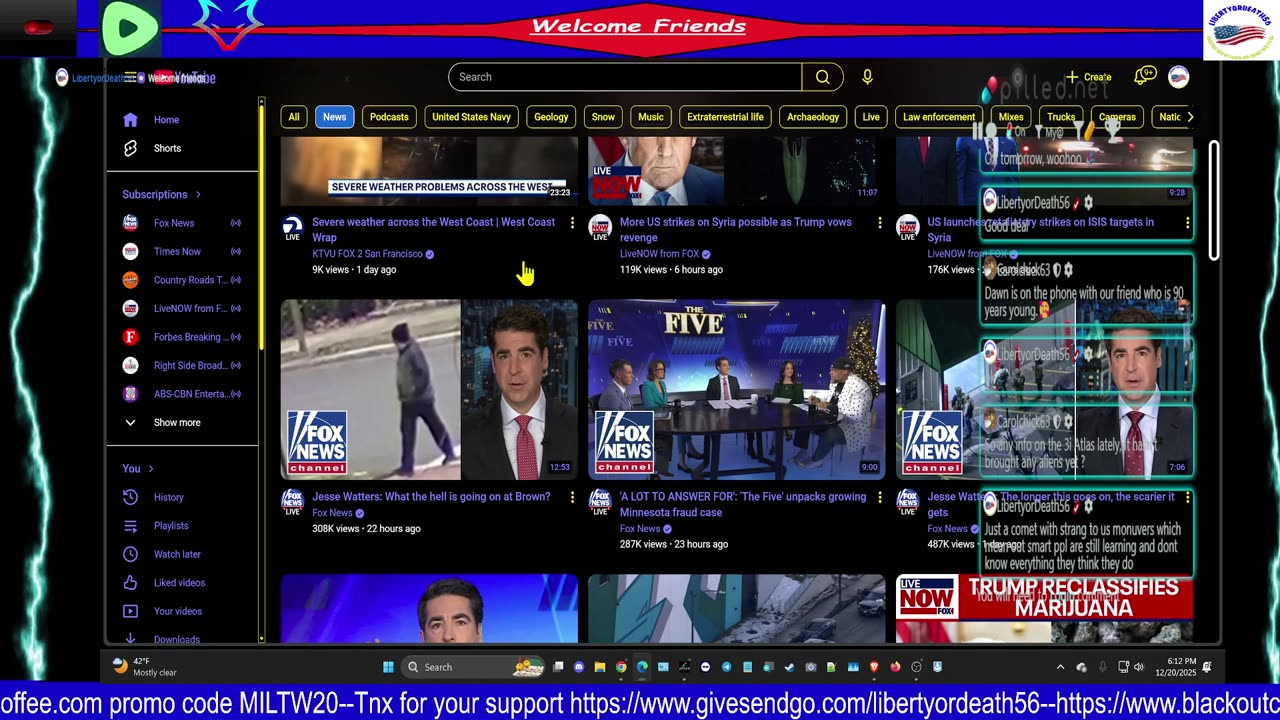Click the Windows taskbar search box

pyautogui.click(x=473, y=667)
